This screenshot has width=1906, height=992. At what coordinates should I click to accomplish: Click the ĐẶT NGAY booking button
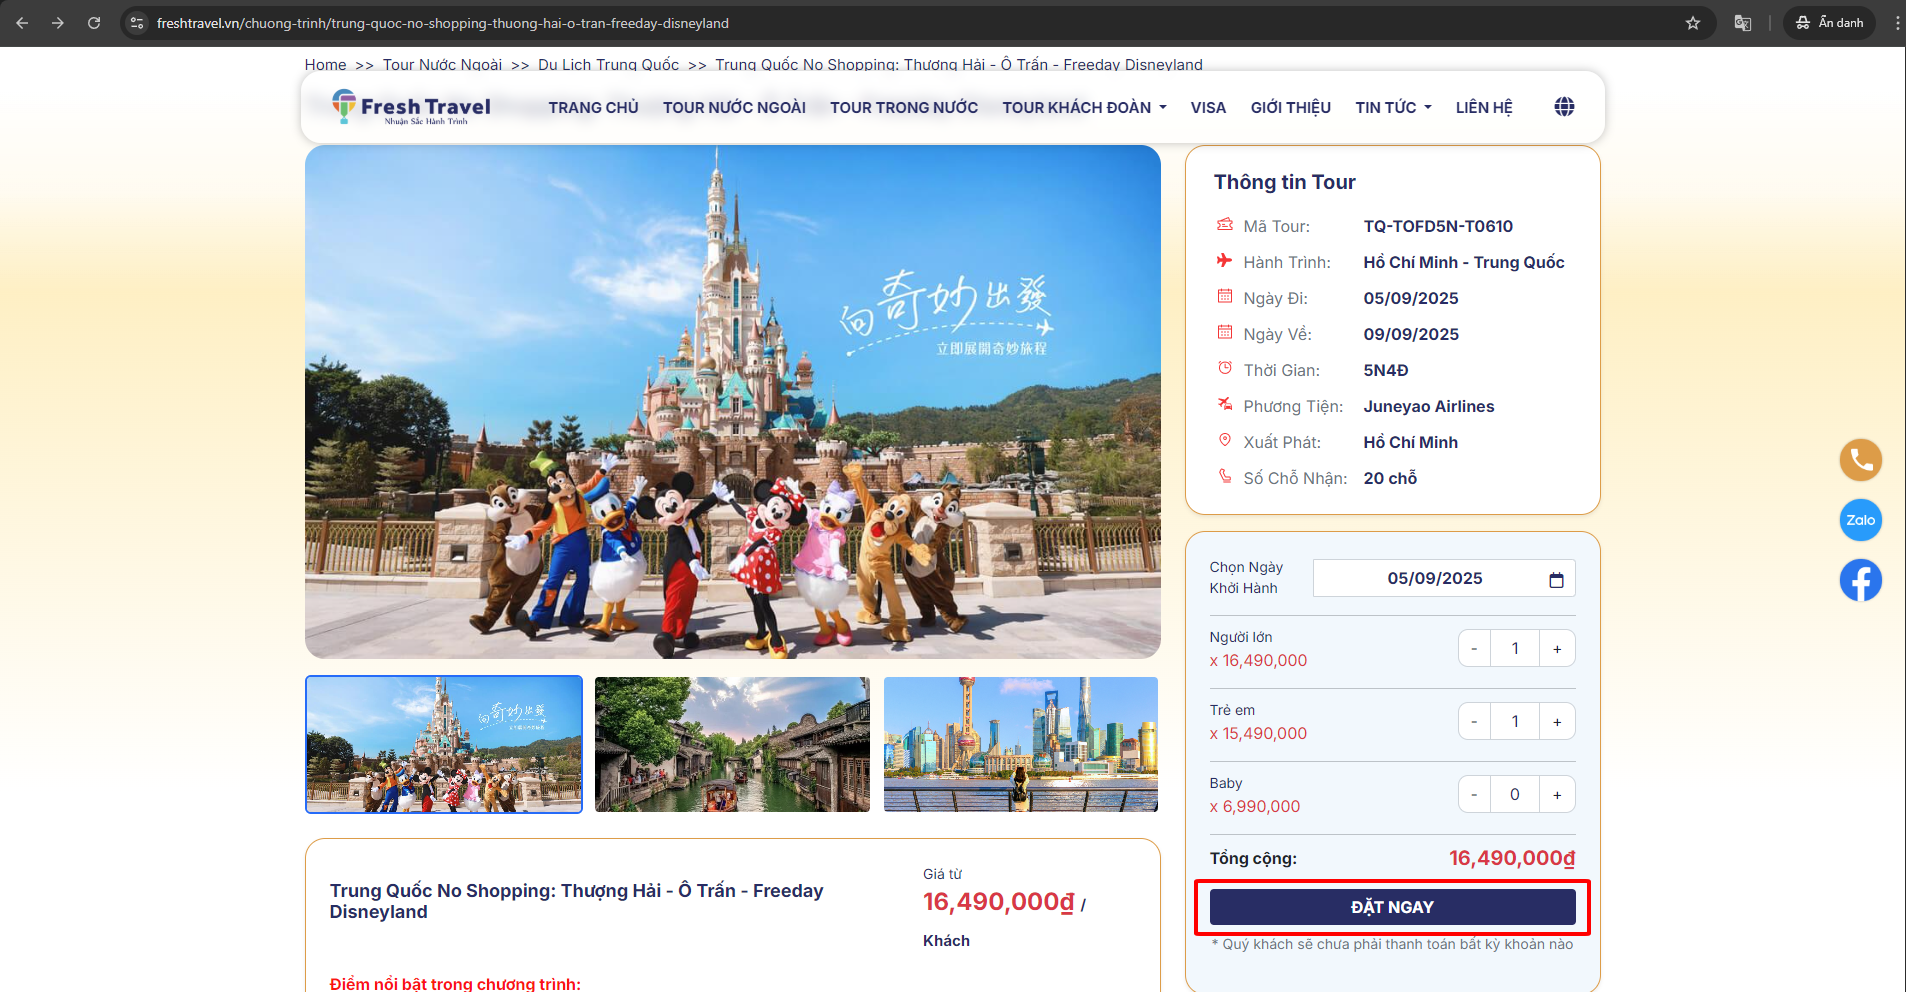(1392, 907)
